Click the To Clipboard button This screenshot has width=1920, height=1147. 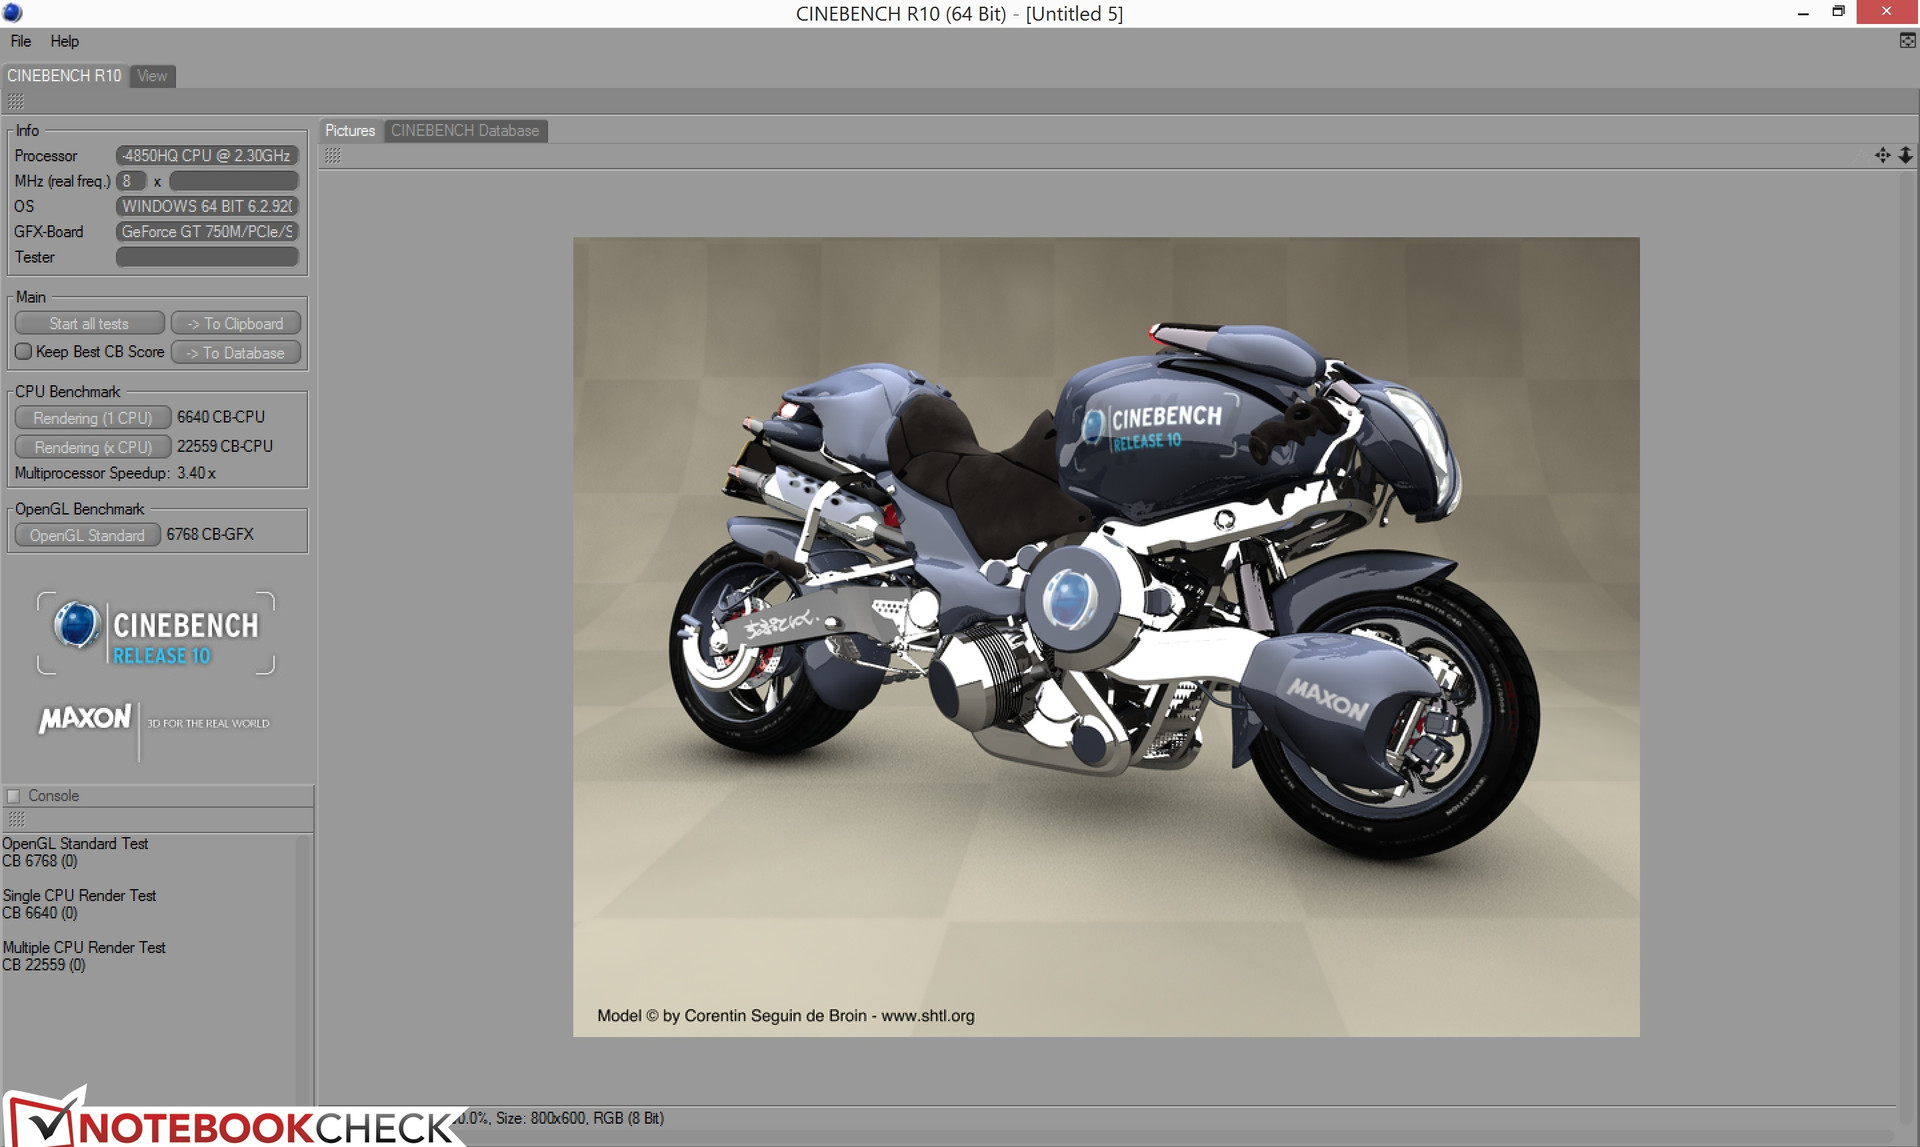point(236,324)
